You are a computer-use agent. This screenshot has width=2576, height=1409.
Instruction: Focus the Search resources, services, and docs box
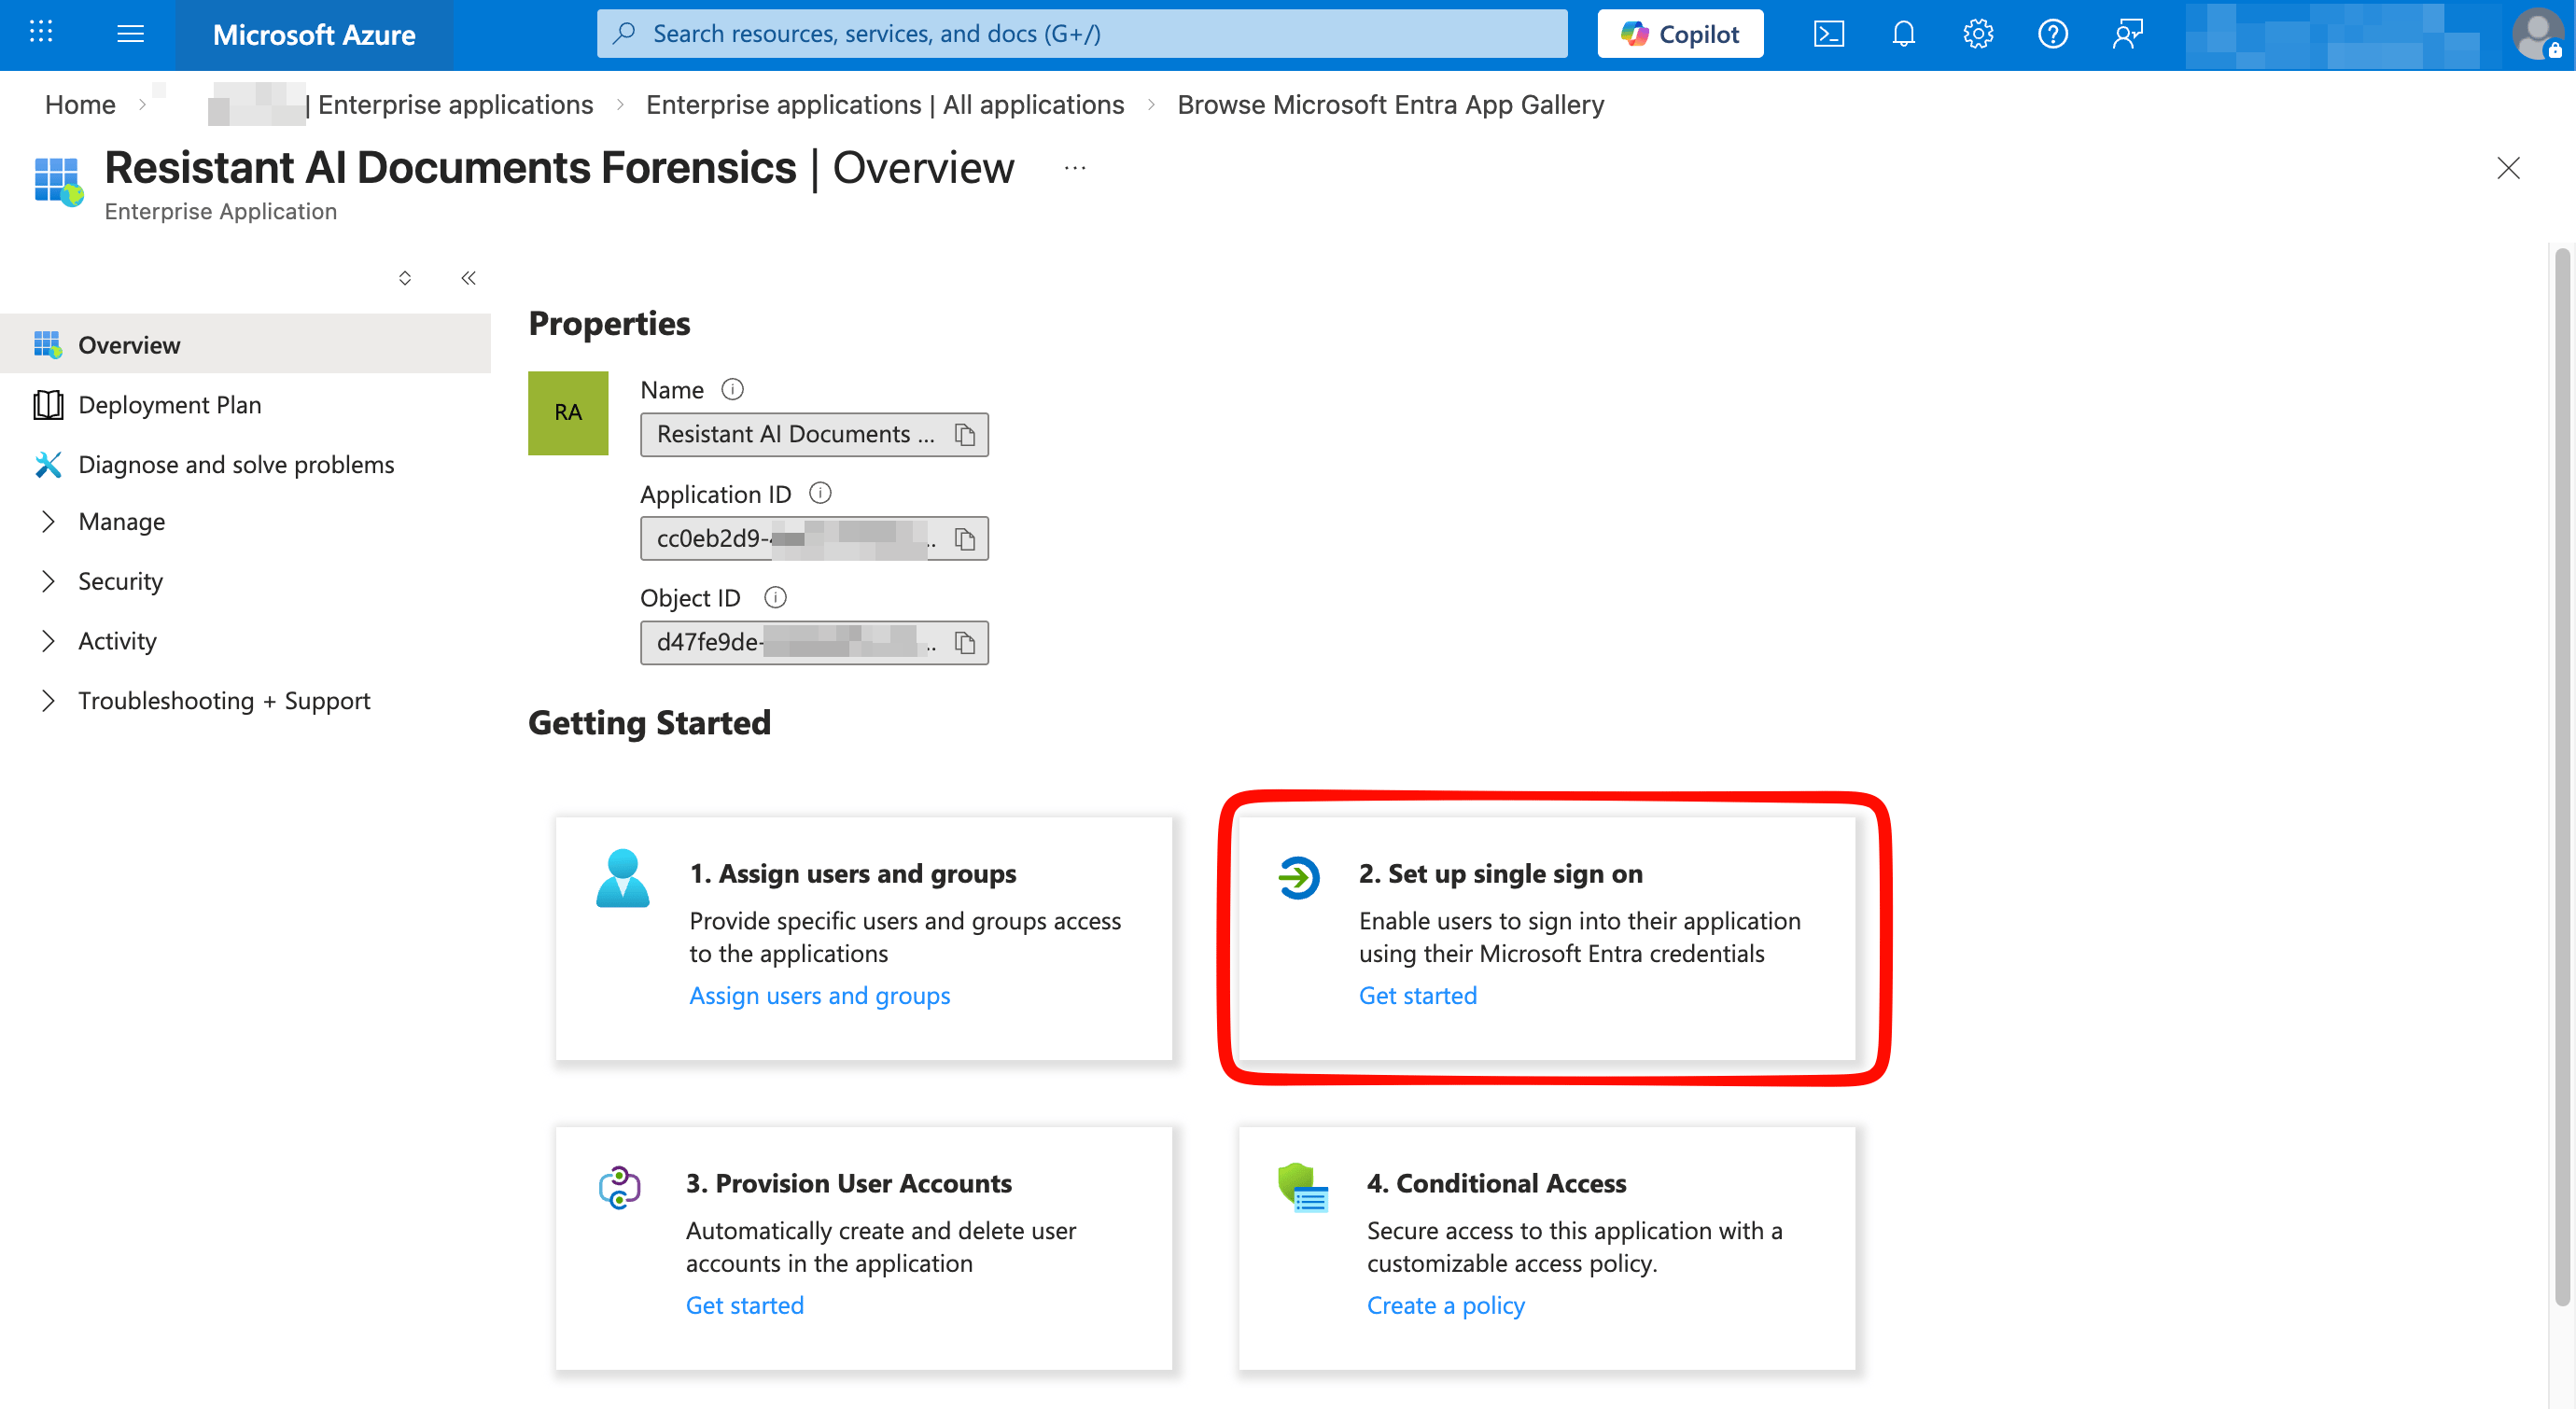click(1082, 34)
